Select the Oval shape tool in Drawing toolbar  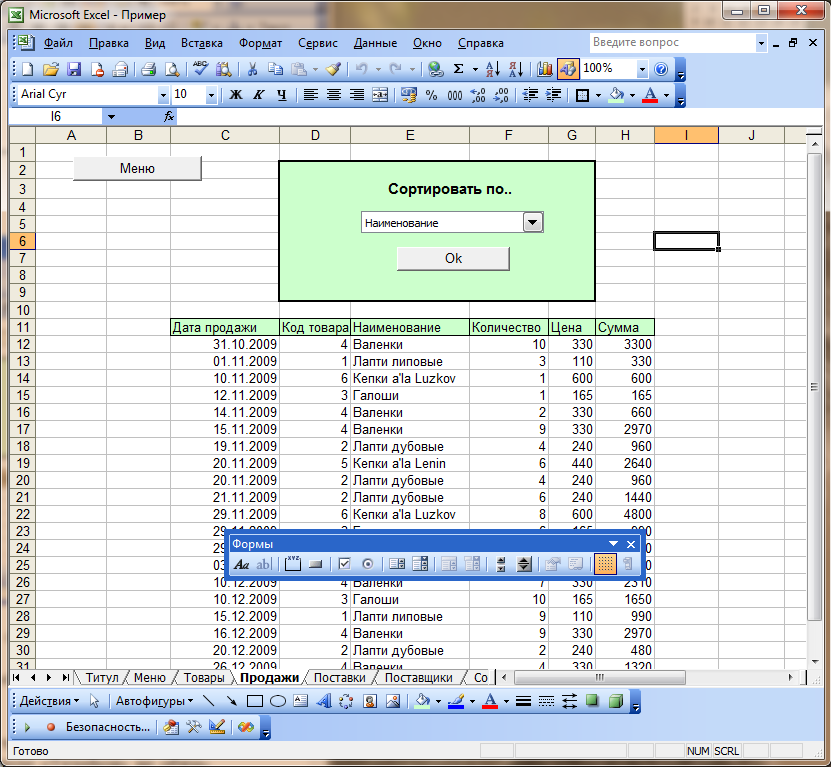[278, 701]
